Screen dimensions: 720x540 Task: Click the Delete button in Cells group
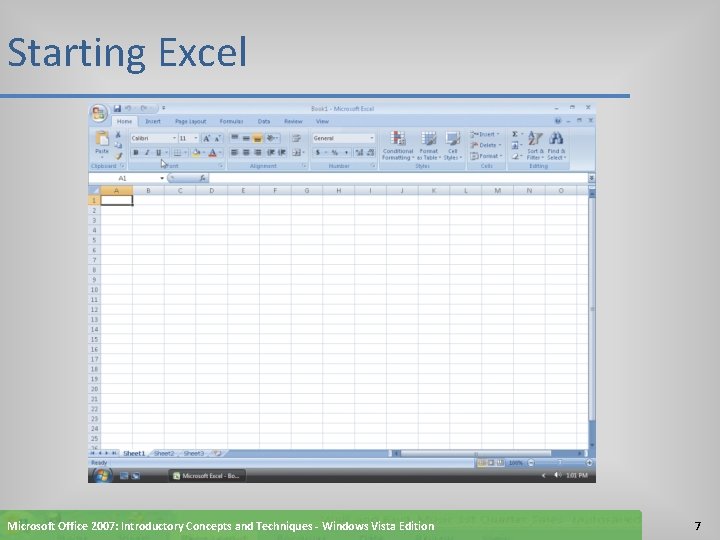pyautogui.click(x=485, y=145)
